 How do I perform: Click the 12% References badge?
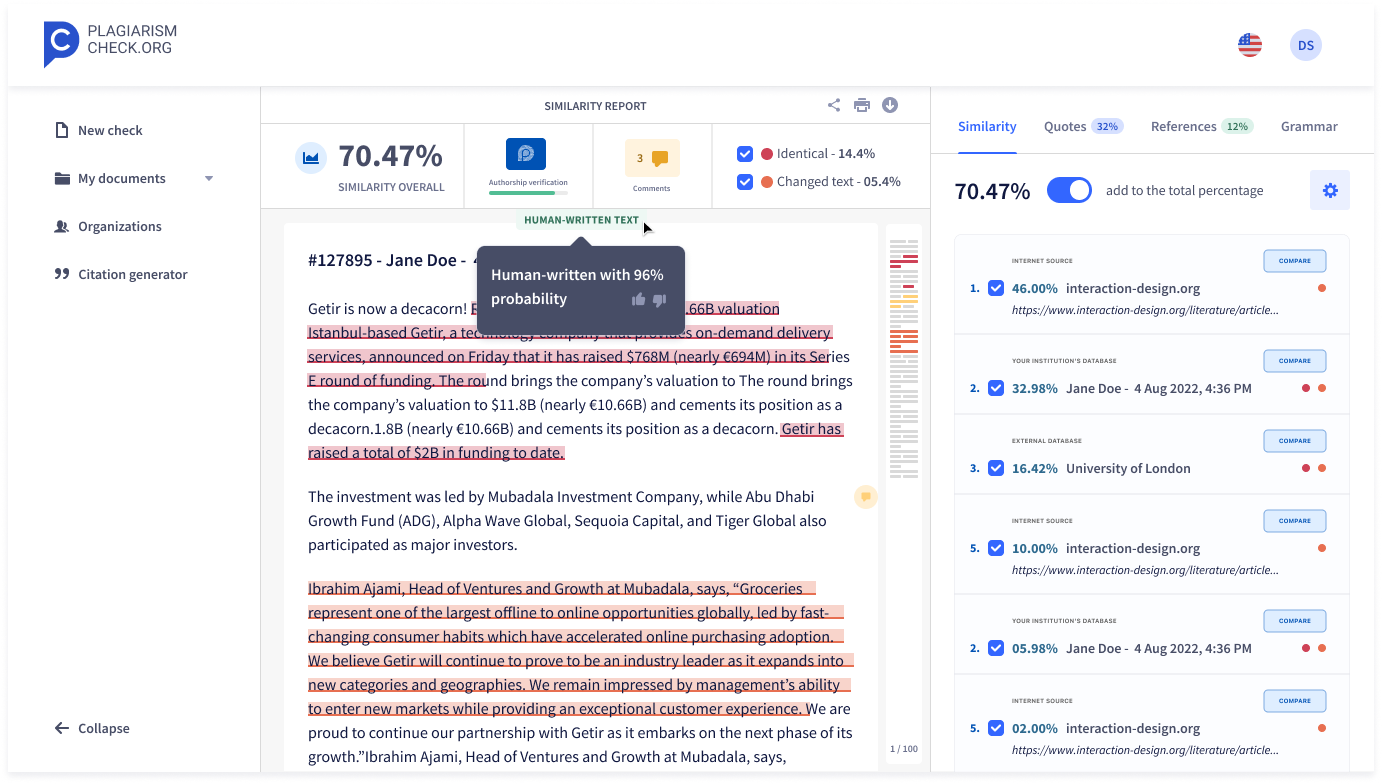point(1237,126)
